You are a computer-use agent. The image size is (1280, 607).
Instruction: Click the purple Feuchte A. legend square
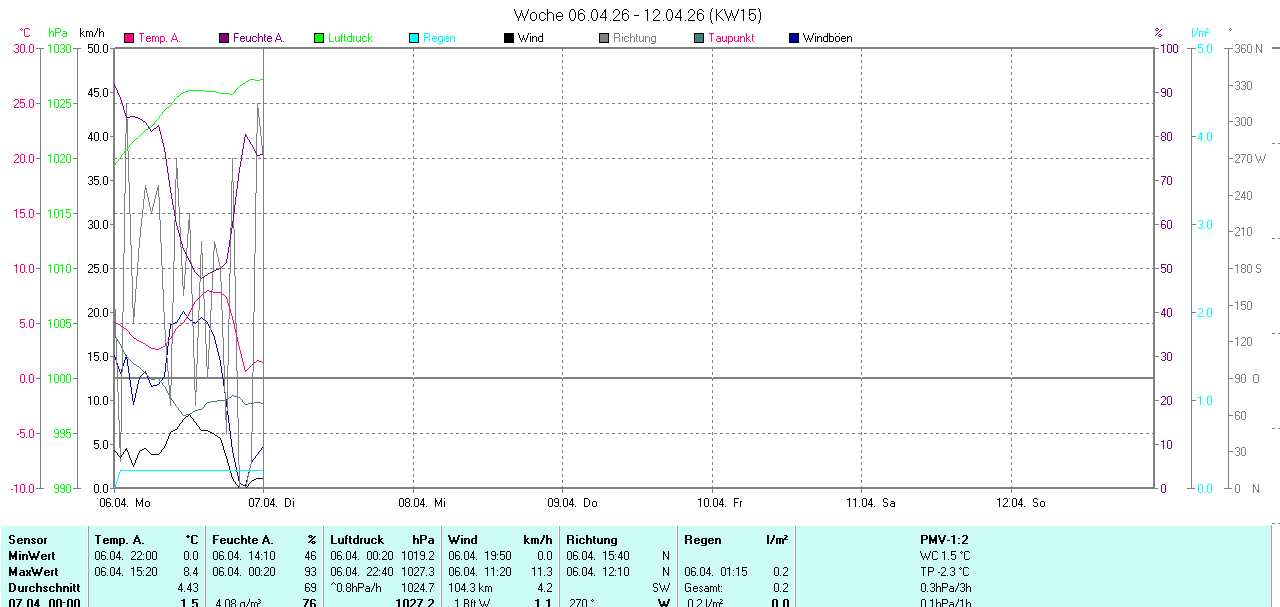pos(224,38)
